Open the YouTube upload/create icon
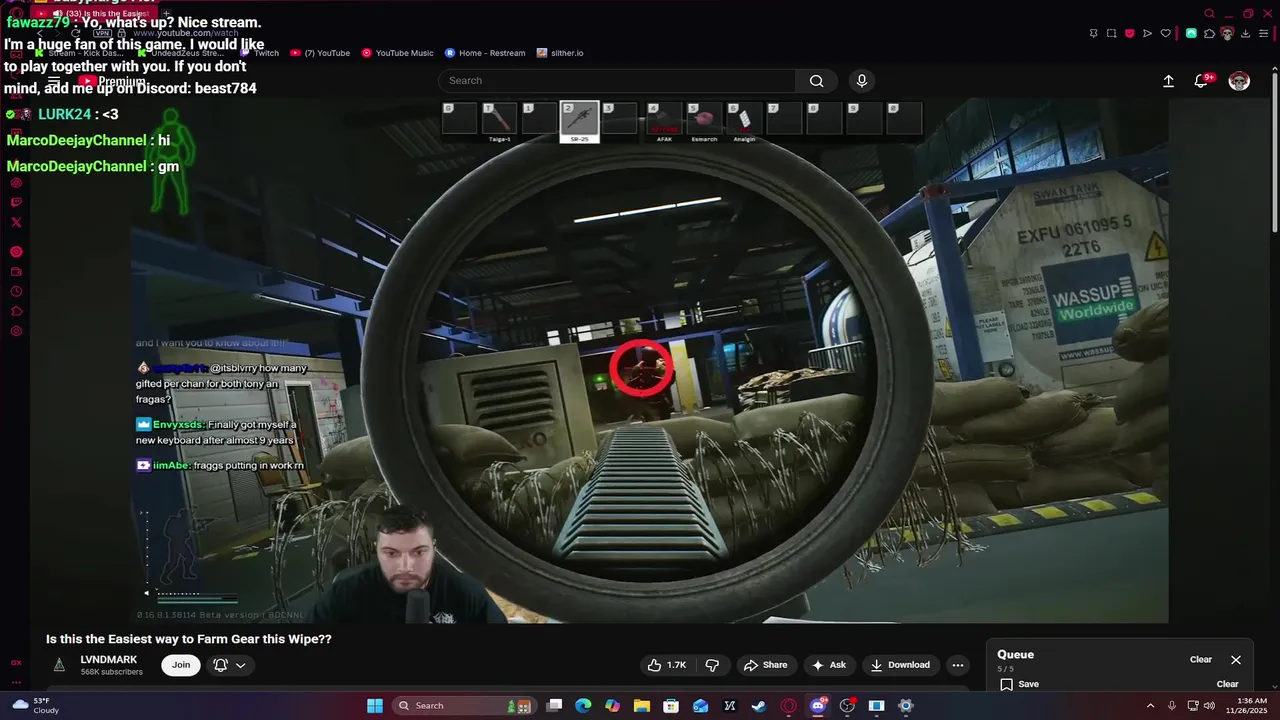Image resolution: width=1280 pixels, height=720 pixels. click(1168, 81)
